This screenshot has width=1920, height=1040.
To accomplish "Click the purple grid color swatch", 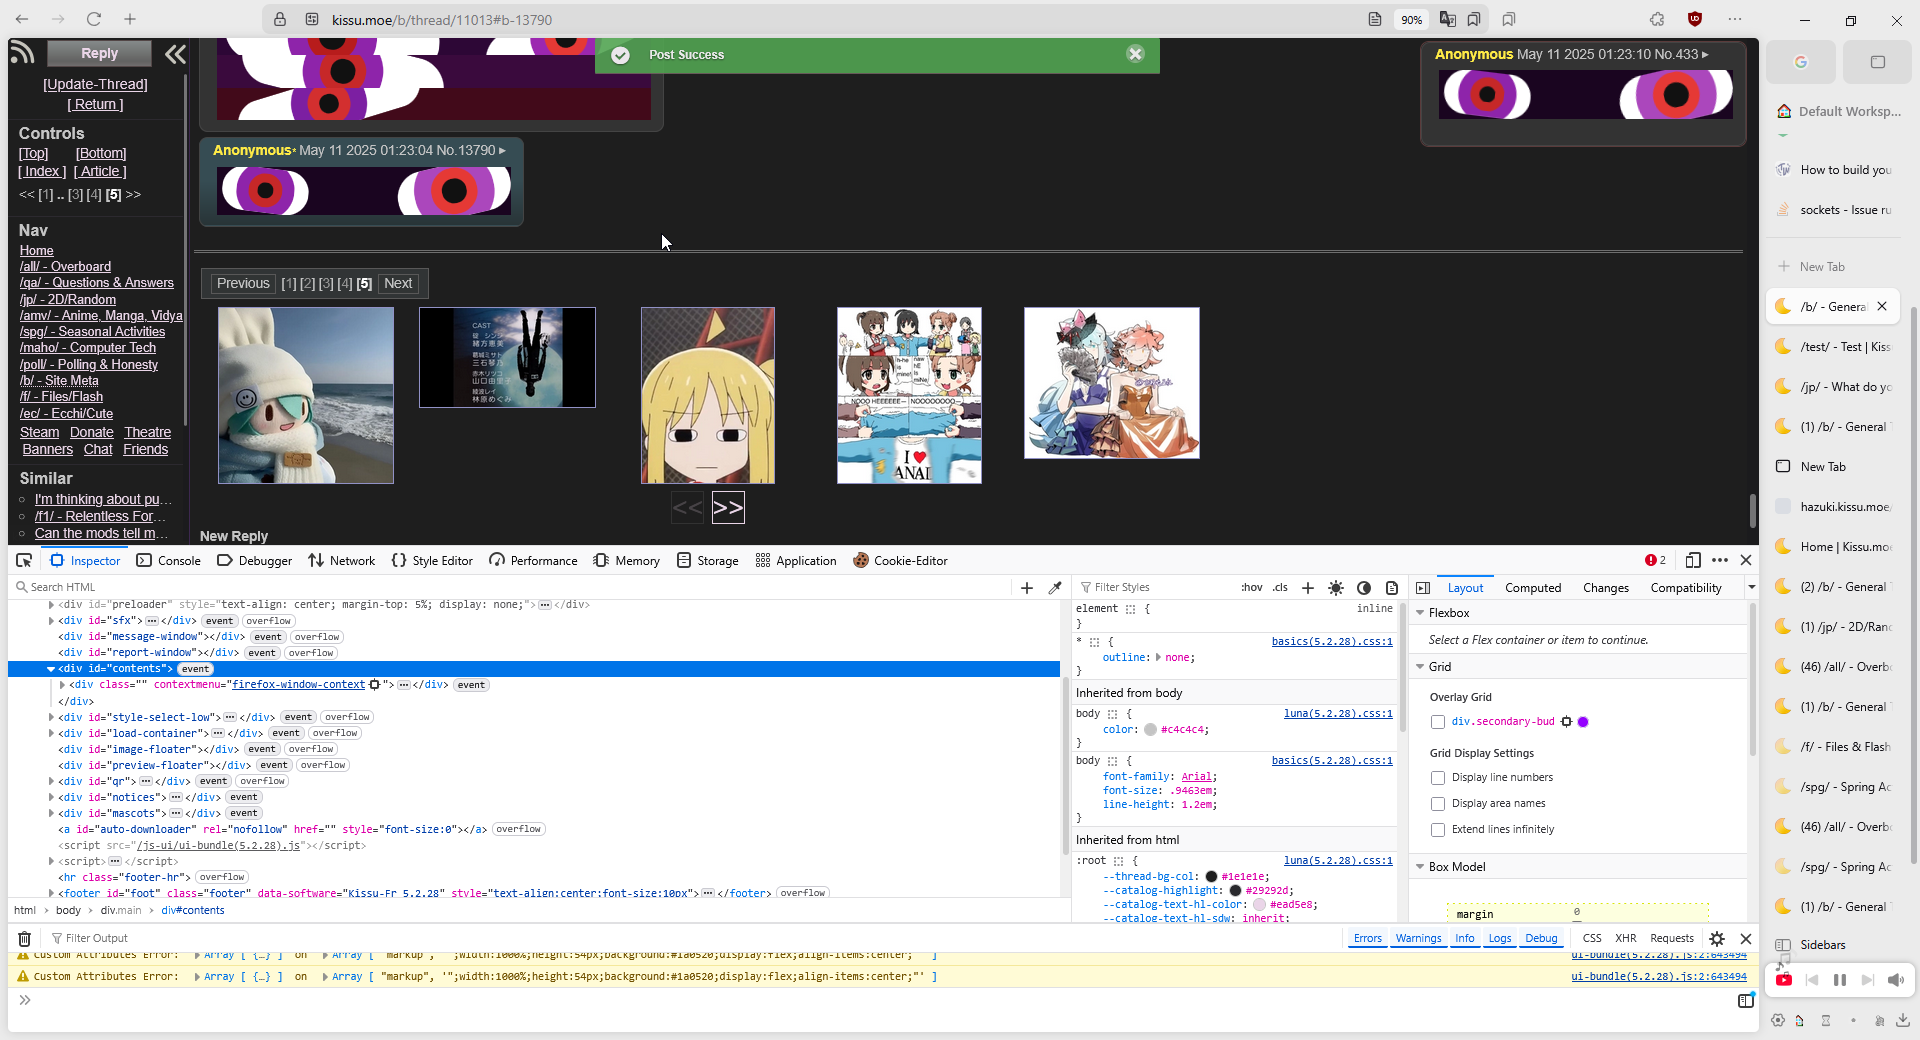I will (1583, 722).
